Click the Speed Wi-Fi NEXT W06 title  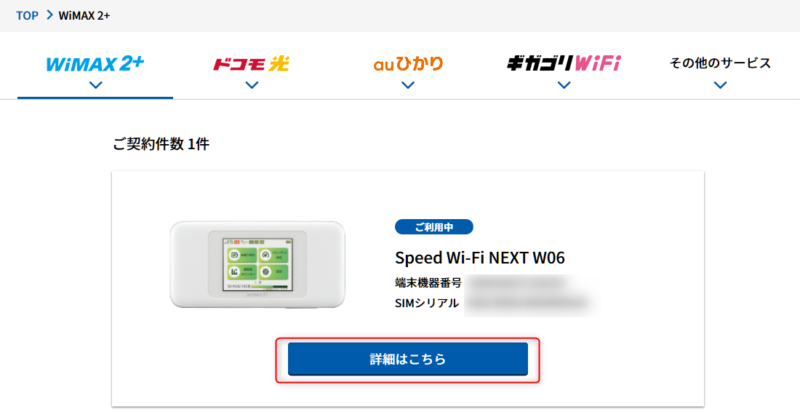(x=480, y=258)
